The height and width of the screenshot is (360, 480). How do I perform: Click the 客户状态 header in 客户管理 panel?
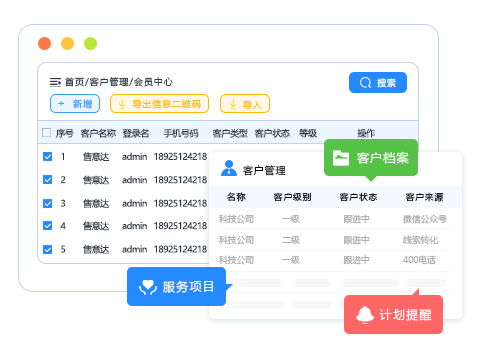click(x=358, y=197)
